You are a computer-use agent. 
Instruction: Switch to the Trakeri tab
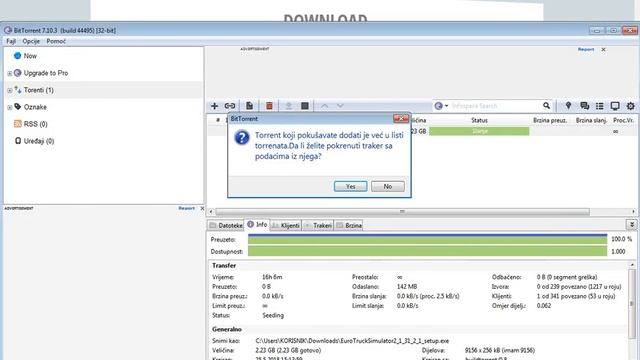[318, 225]
